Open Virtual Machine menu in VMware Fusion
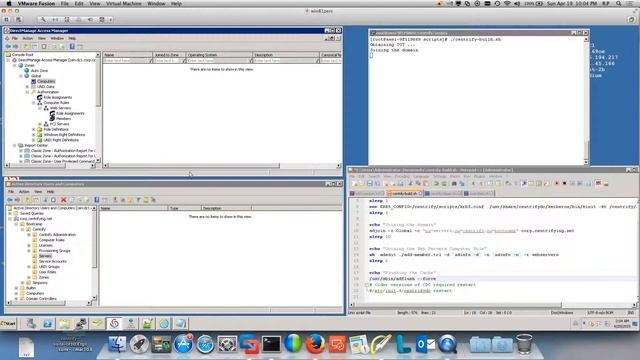The image size is (640, 360). [124, 3]
